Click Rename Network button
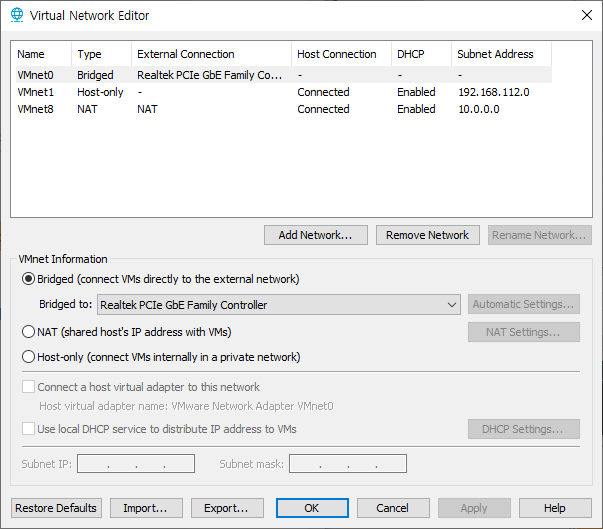This screenshot has height=529, width=603. [540, 235]
